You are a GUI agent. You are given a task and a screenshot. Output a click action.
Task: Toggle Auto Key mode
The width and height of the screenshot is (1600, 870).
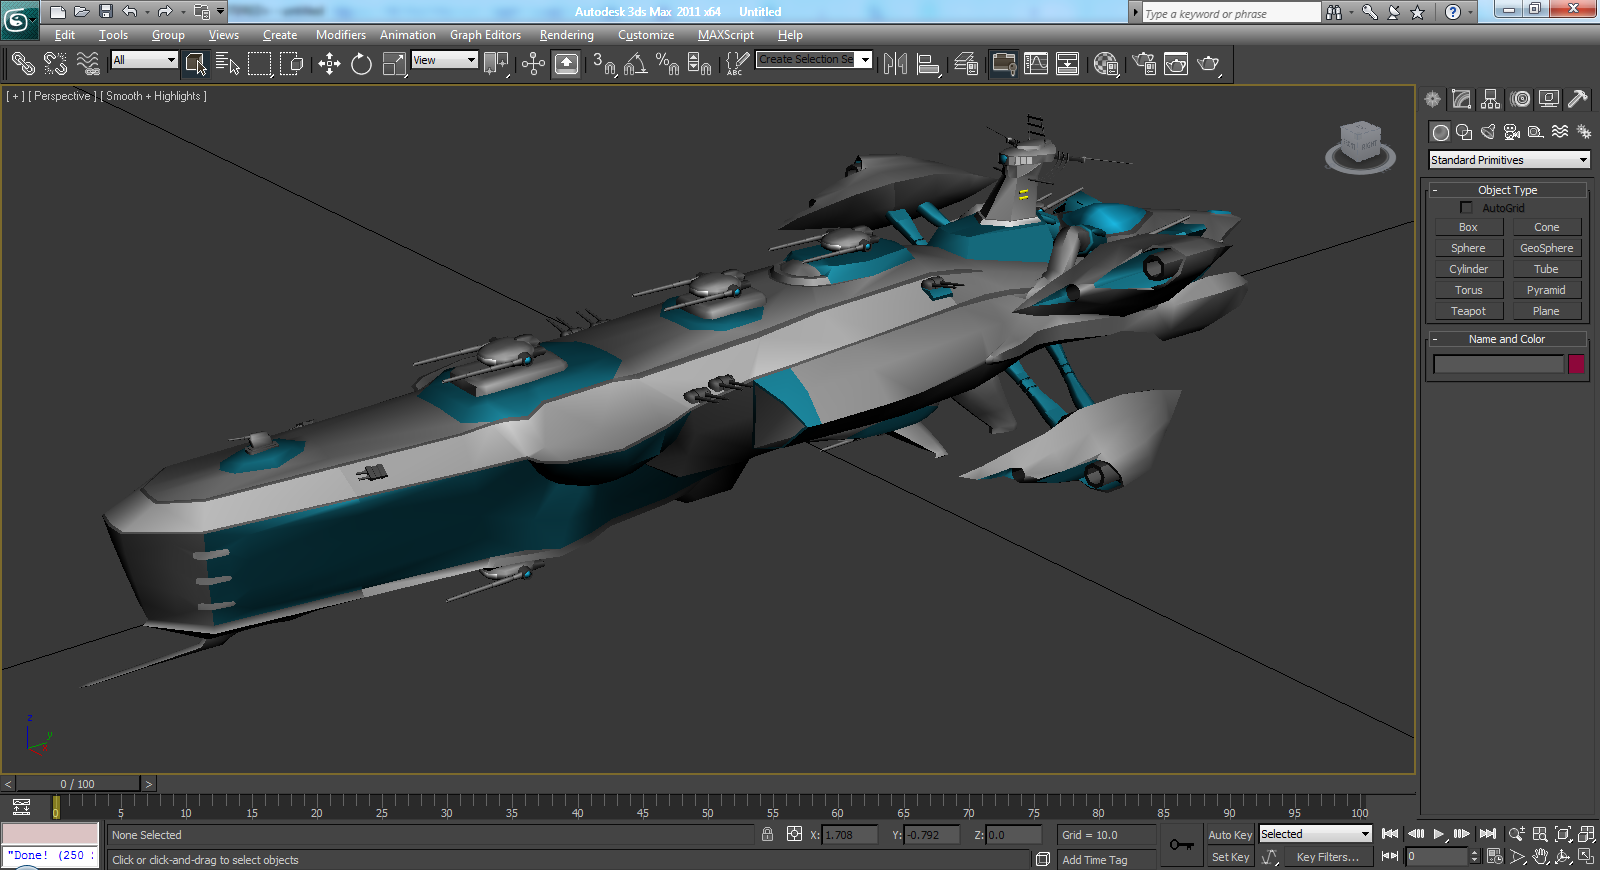[1230, 835]
